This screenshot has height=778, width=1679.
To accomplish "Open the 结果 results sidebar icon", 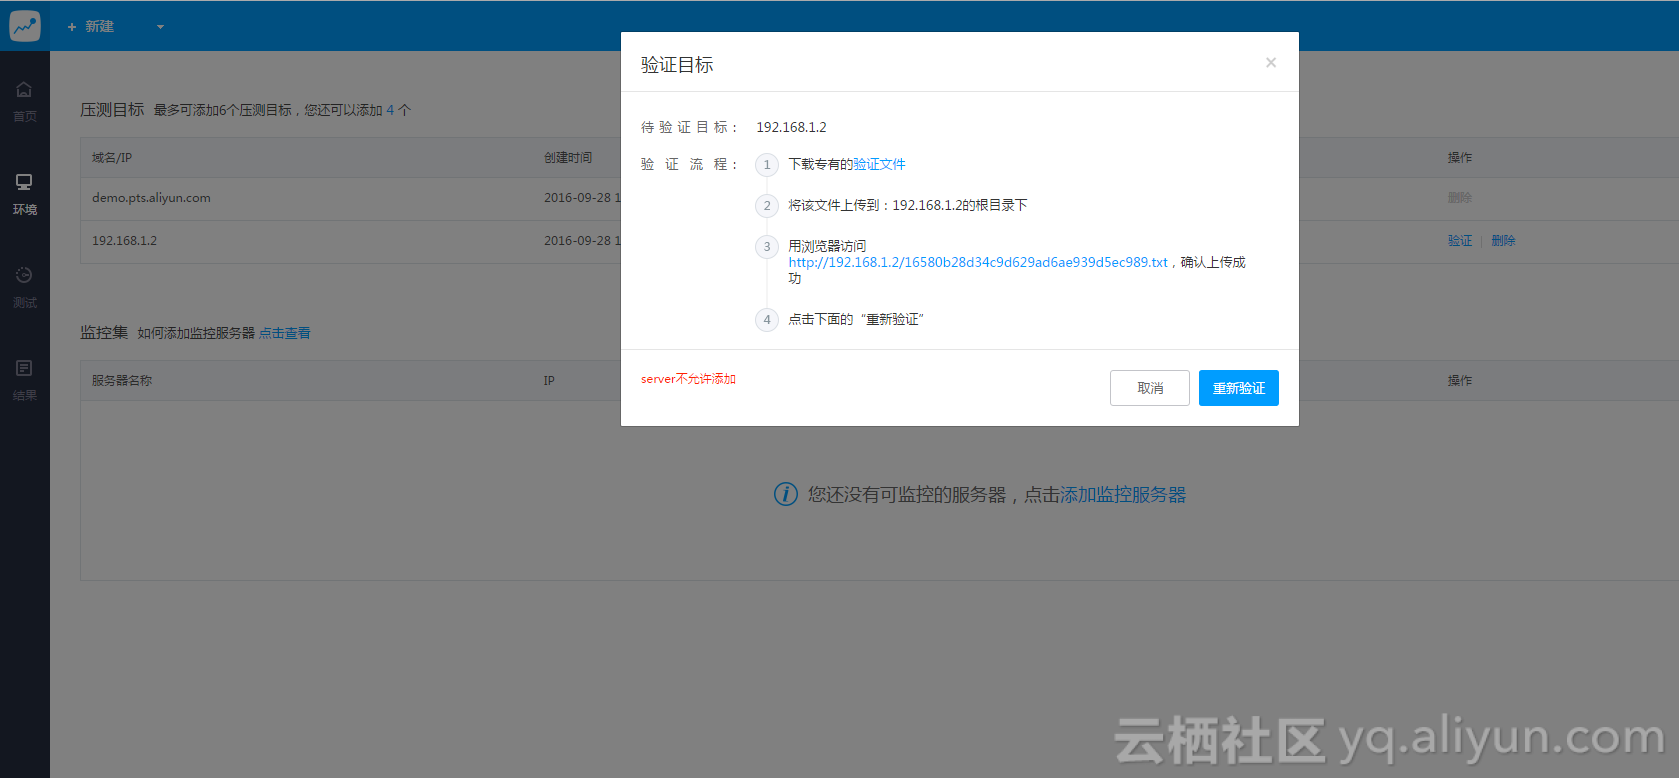I will tap(24, 381).
